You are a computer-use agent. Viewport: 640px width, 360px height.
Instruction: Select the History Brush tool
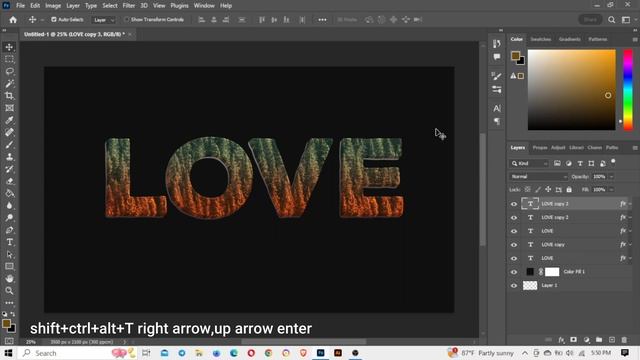(x=9, y=169)
